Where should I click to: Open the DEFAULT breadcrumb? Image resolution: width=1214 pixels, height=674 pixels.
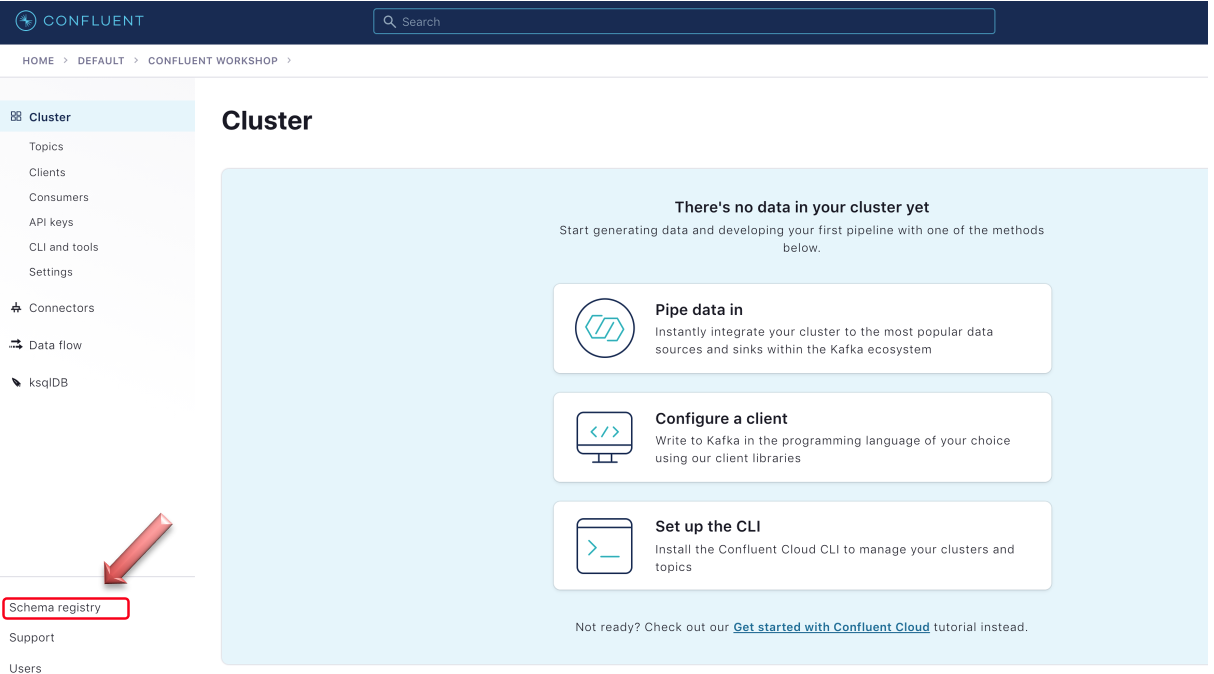tap(101, 61)
